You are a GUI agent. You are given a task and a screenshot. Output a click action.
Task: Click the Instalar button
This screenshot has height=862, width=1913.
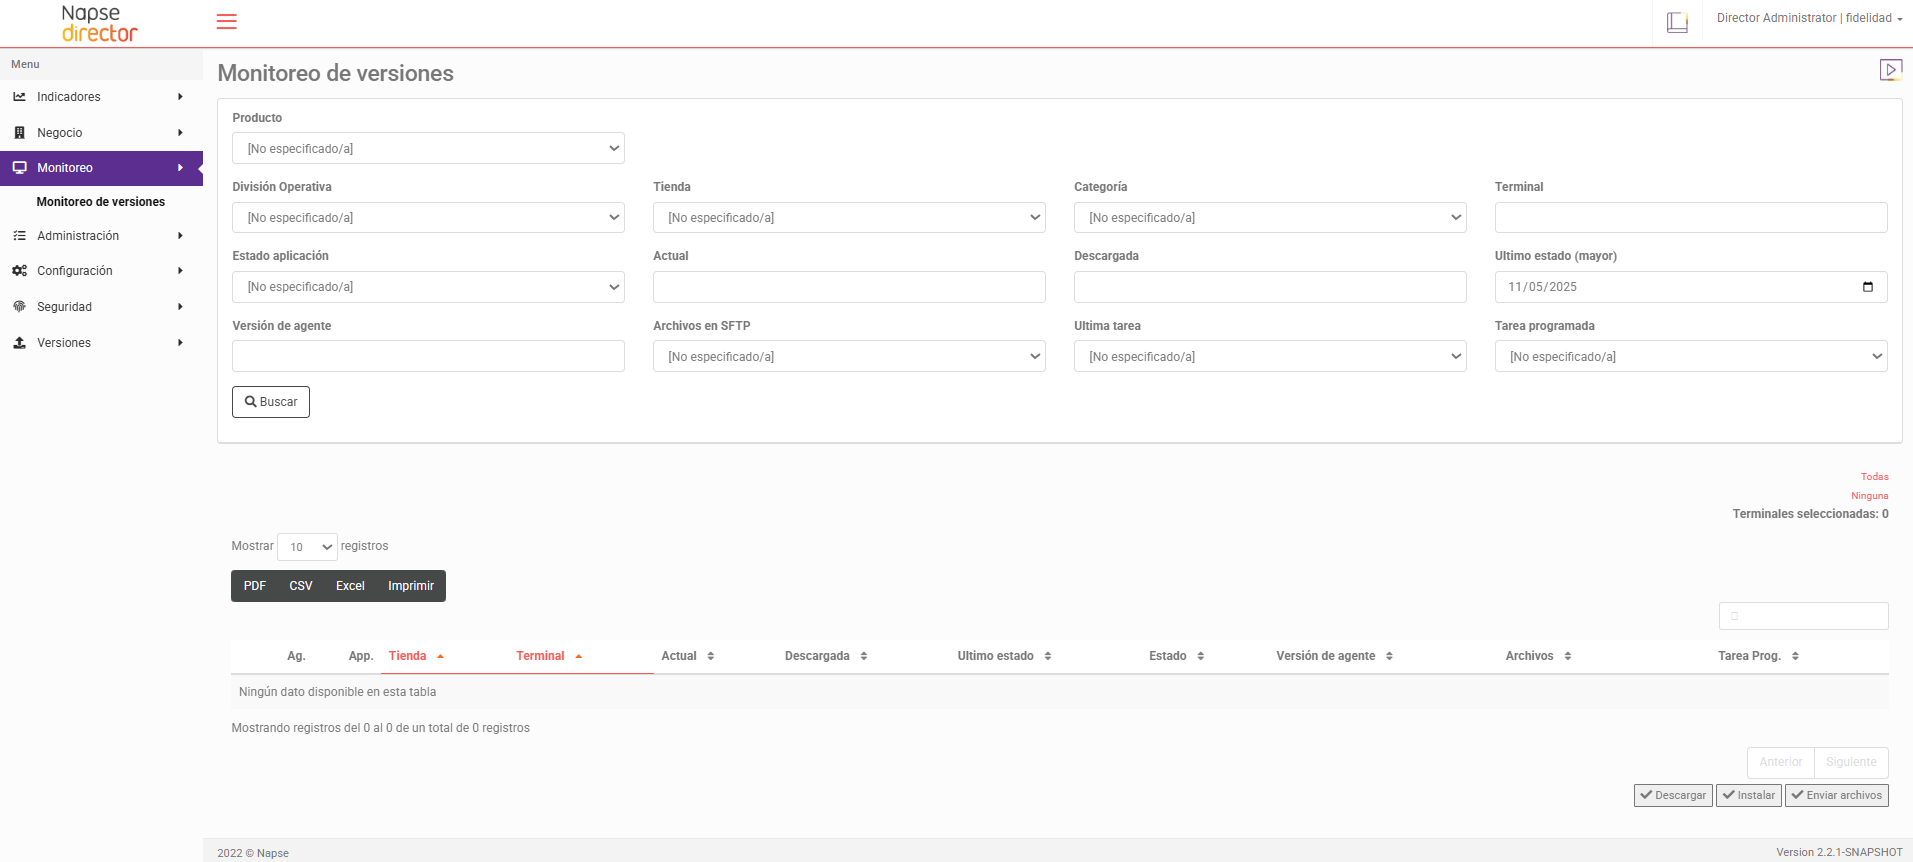pyautogui.click(x=1749, y=796)
